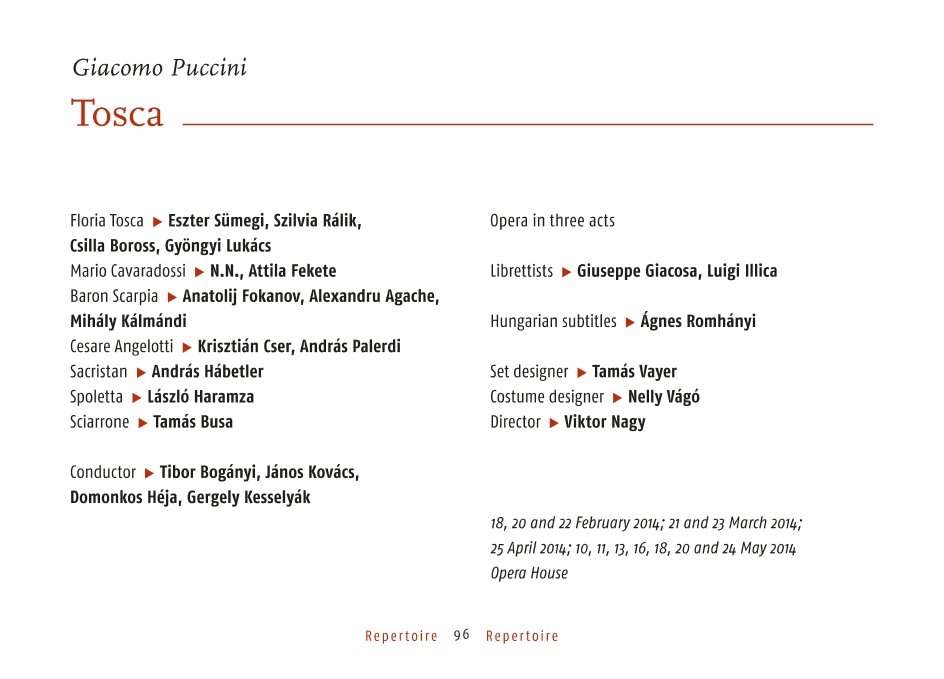Screen dimensions: 944x679
Task: Click the name Ágnes Romhányi
Action: point(698,320)
